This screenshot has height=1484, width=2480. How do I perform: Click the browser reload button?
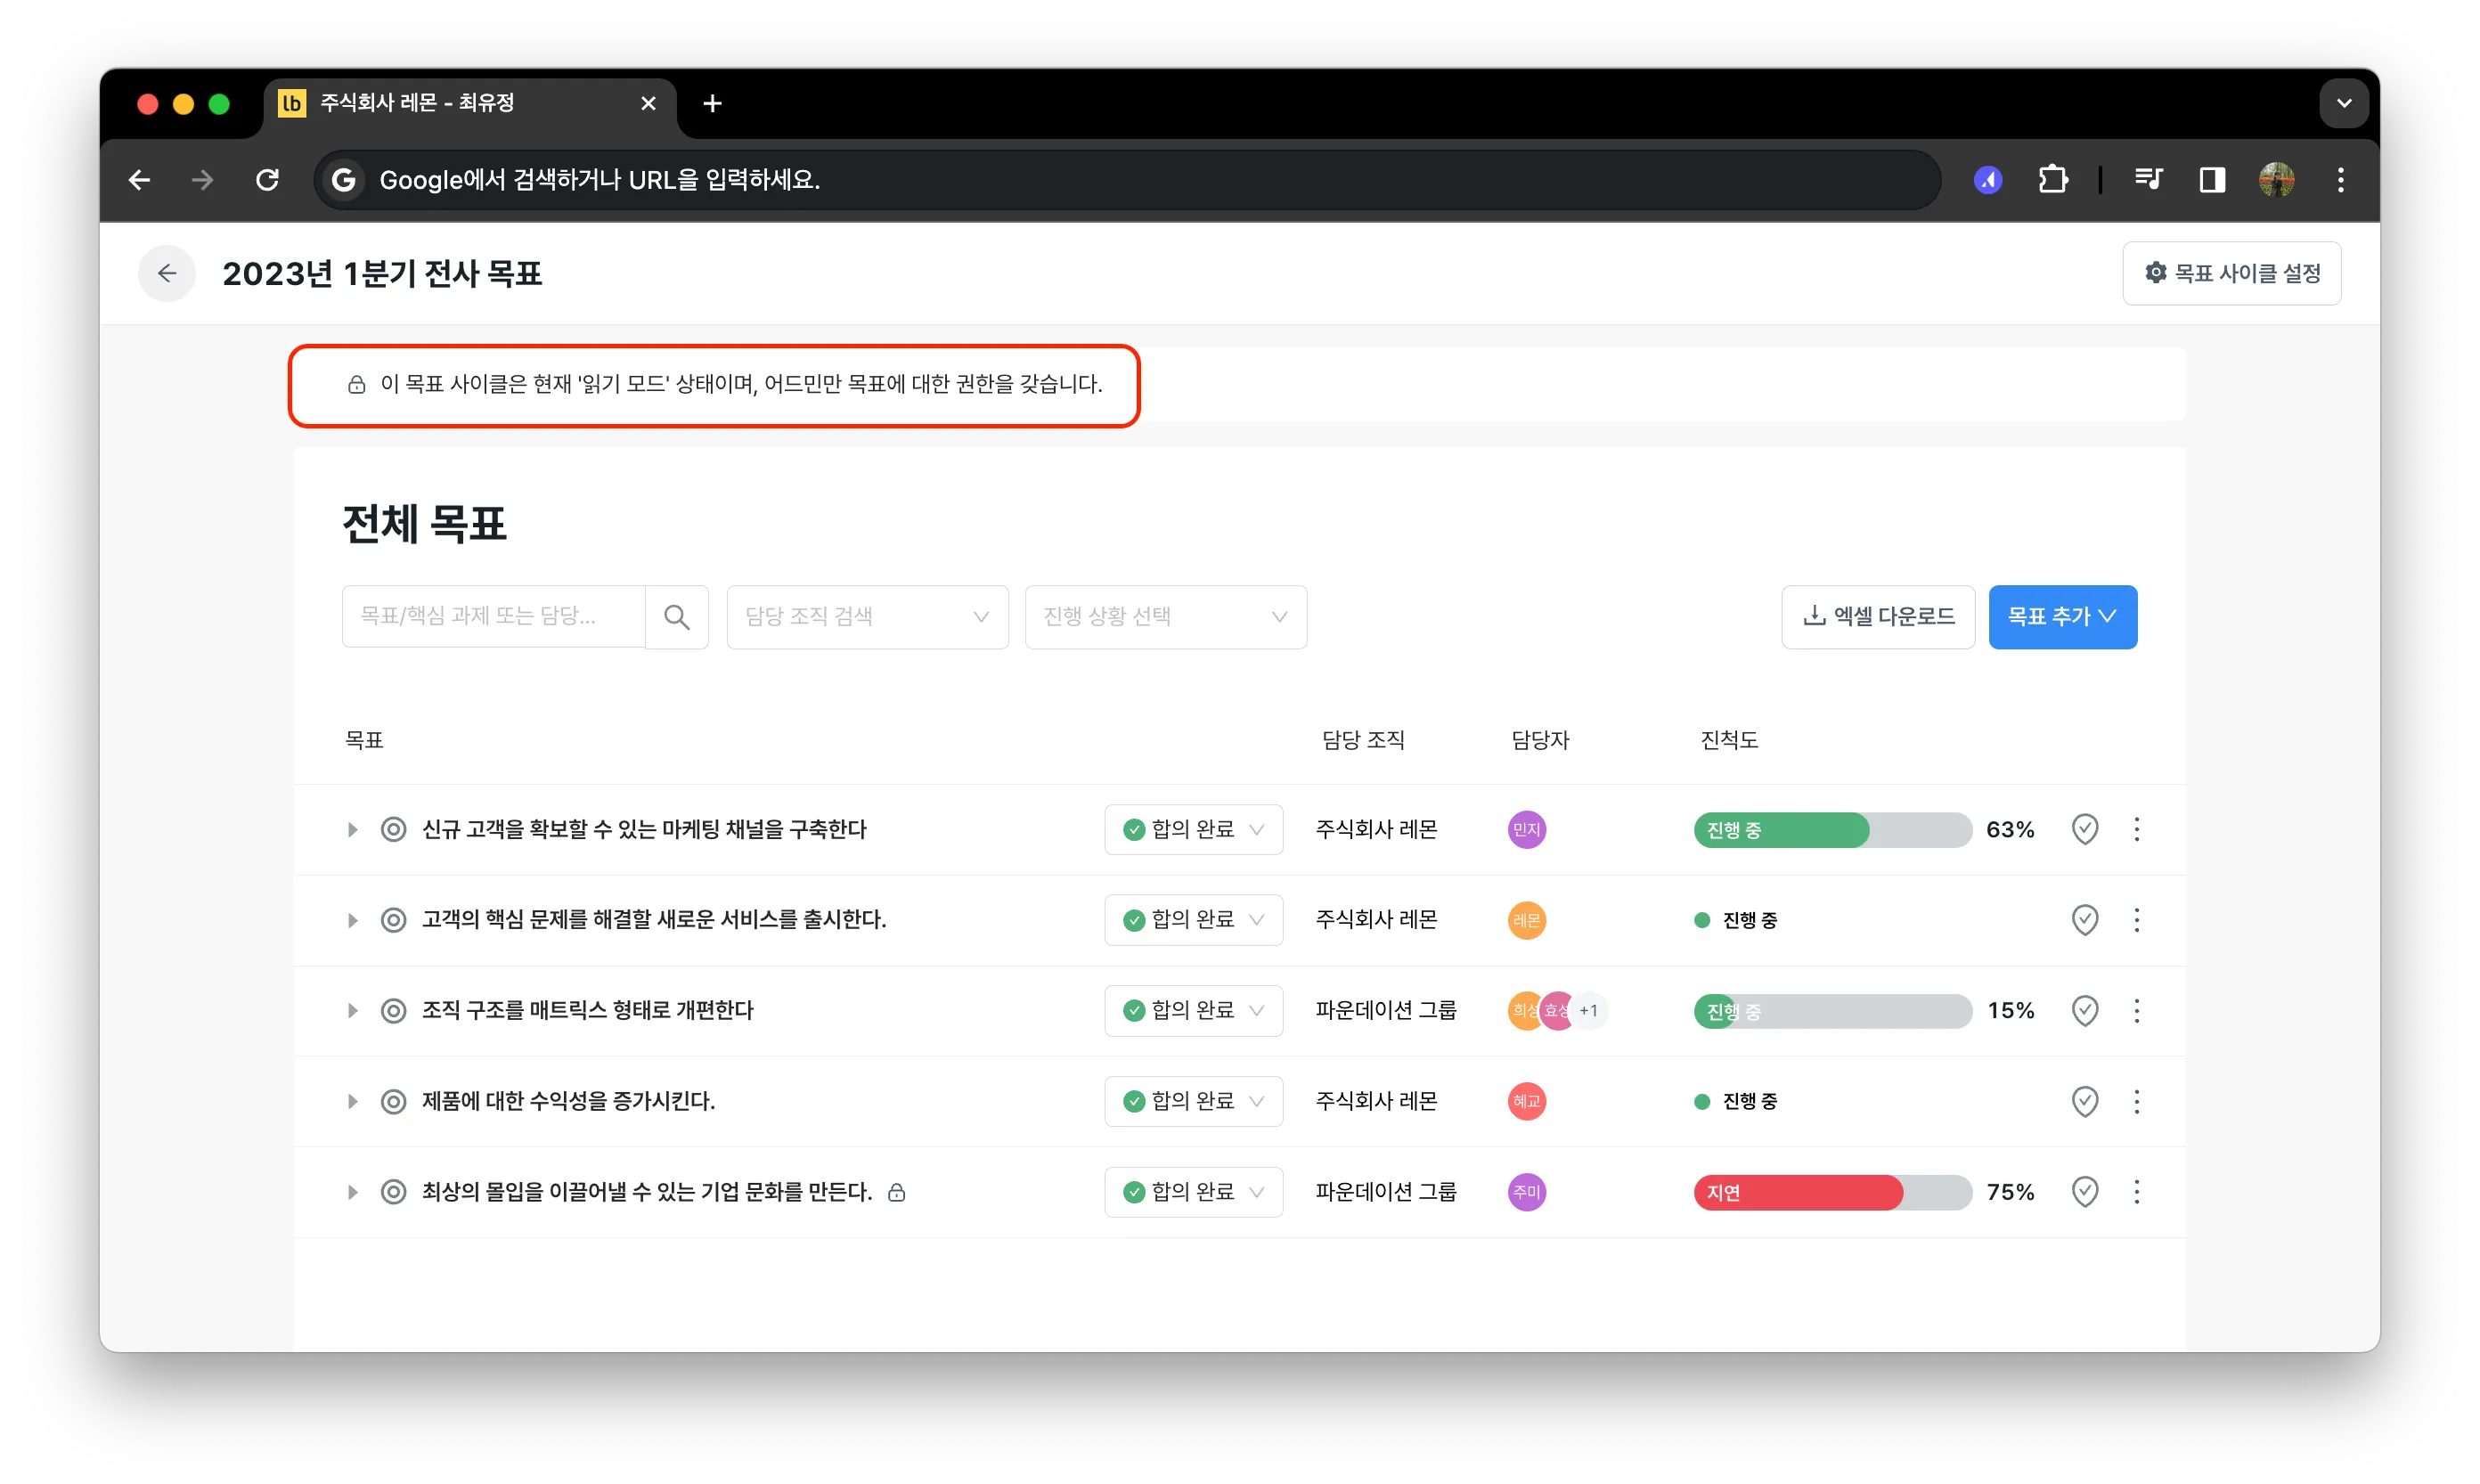267,180
